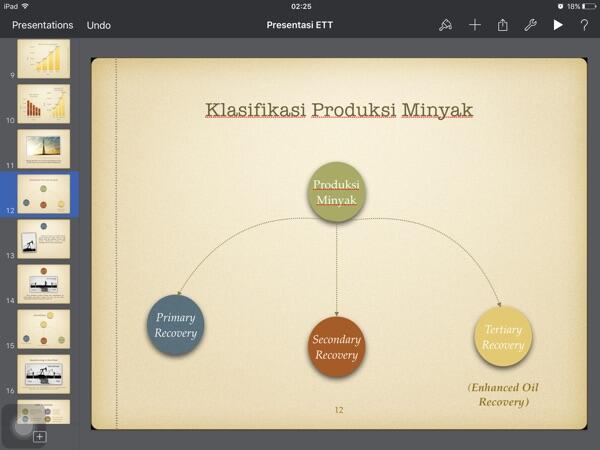Select slide 14 thumbnail
The height and width of the screenshot is (450, 600).
tap(44, 284)
